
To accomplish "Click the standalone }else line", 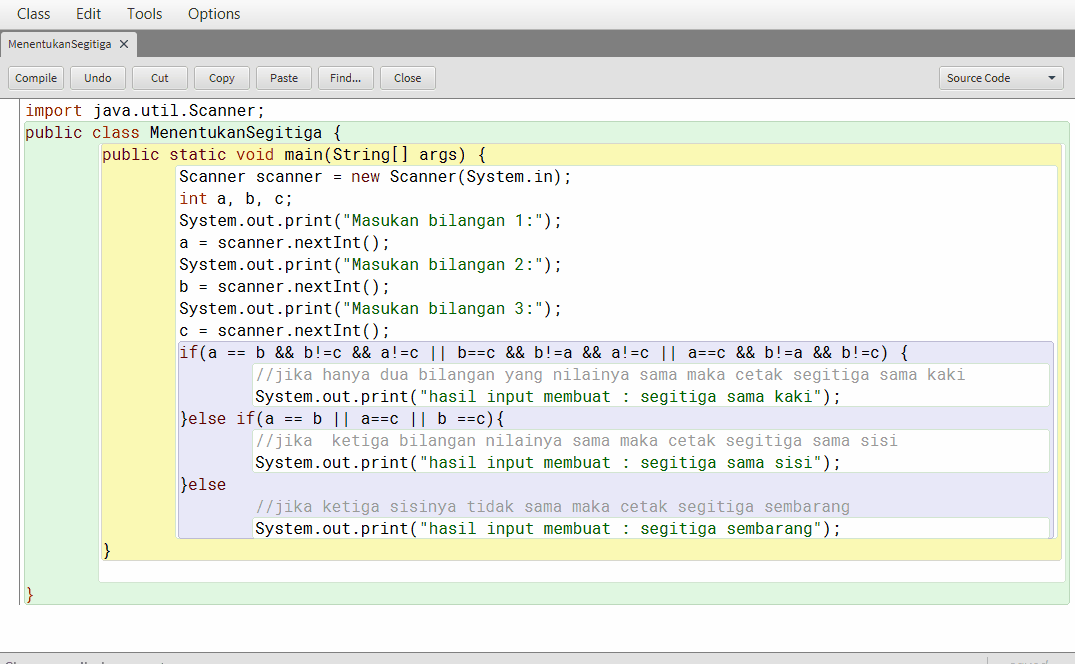I will point(203,484).
